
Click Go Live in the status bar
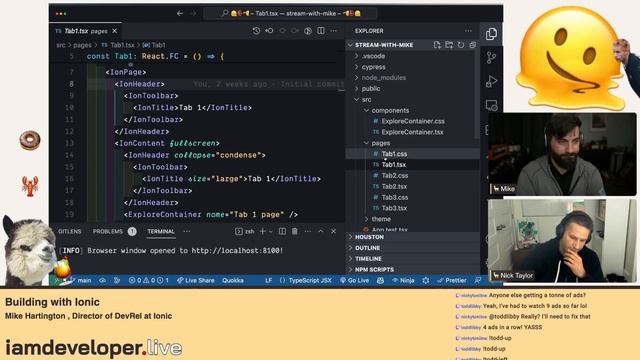355,280
